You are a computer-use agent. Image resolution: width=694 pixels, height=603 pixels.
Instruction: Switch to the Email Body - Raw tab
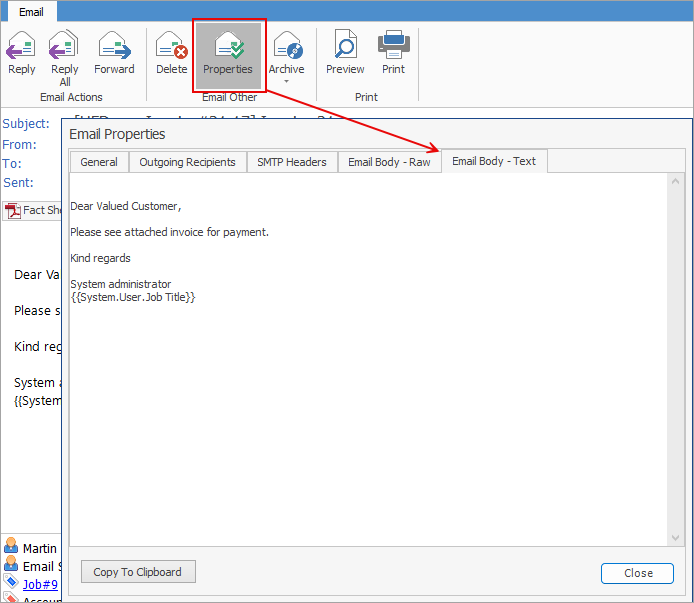pos(389,162)
